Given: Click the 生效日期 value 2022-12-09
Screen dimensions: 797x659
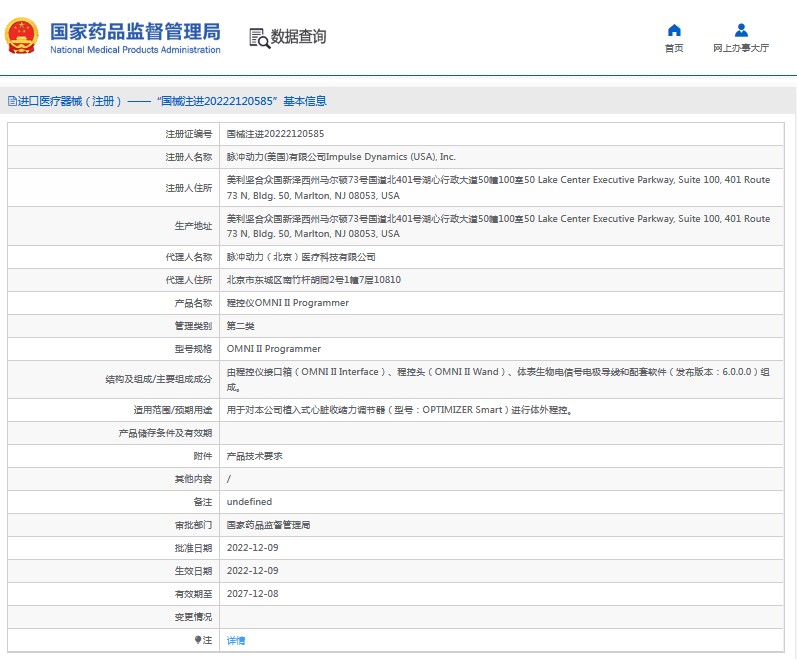Looking at the screenshot, I should 252,571.
